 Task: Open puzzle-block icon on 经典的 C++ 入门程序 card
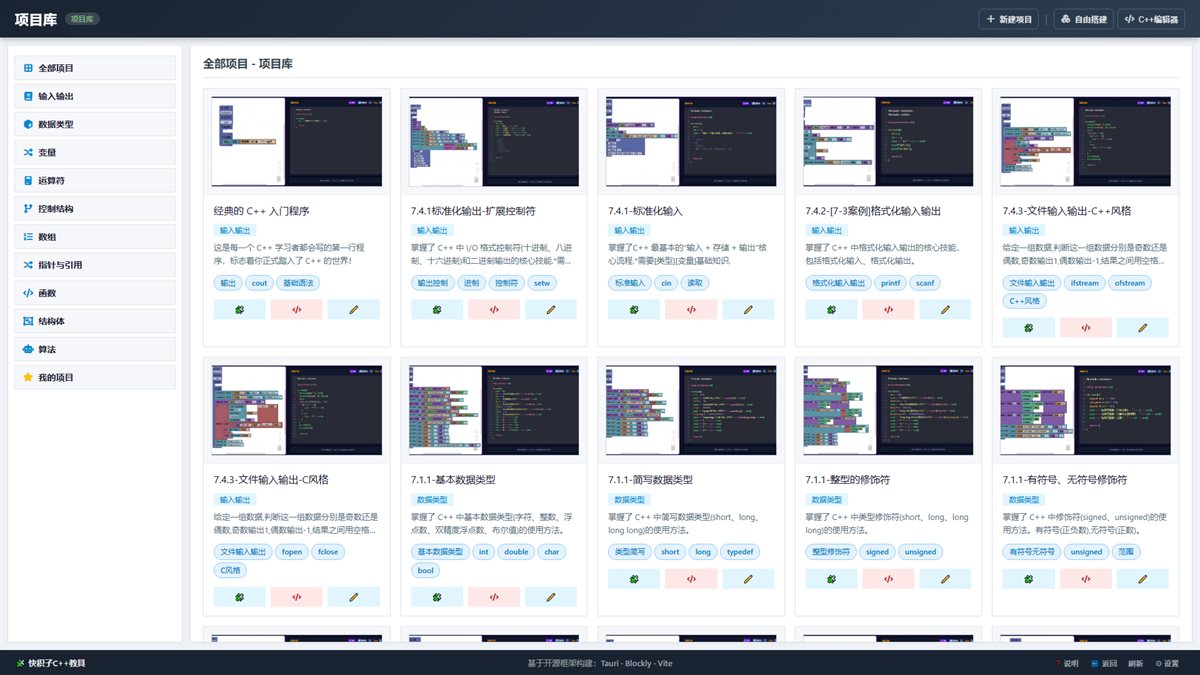(x=239, y=310)
